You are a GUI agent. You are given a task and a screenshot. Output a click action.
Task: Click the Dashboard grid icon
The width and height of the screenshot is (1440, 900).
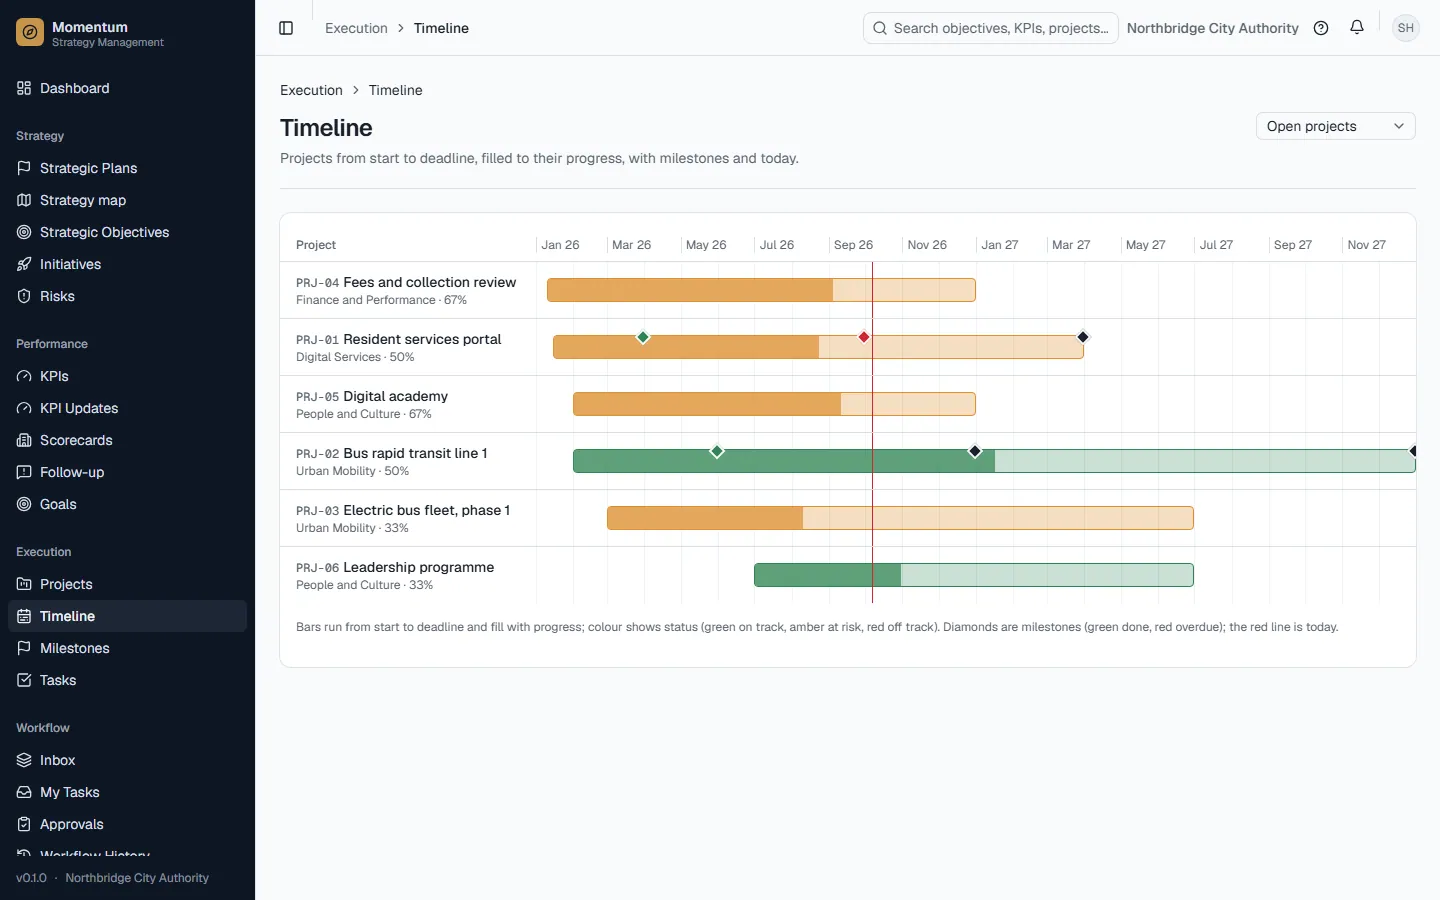coord(24,88)
